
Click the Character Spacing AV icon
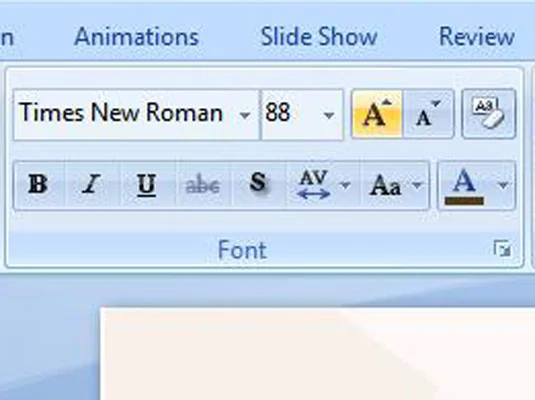(314, 185)
